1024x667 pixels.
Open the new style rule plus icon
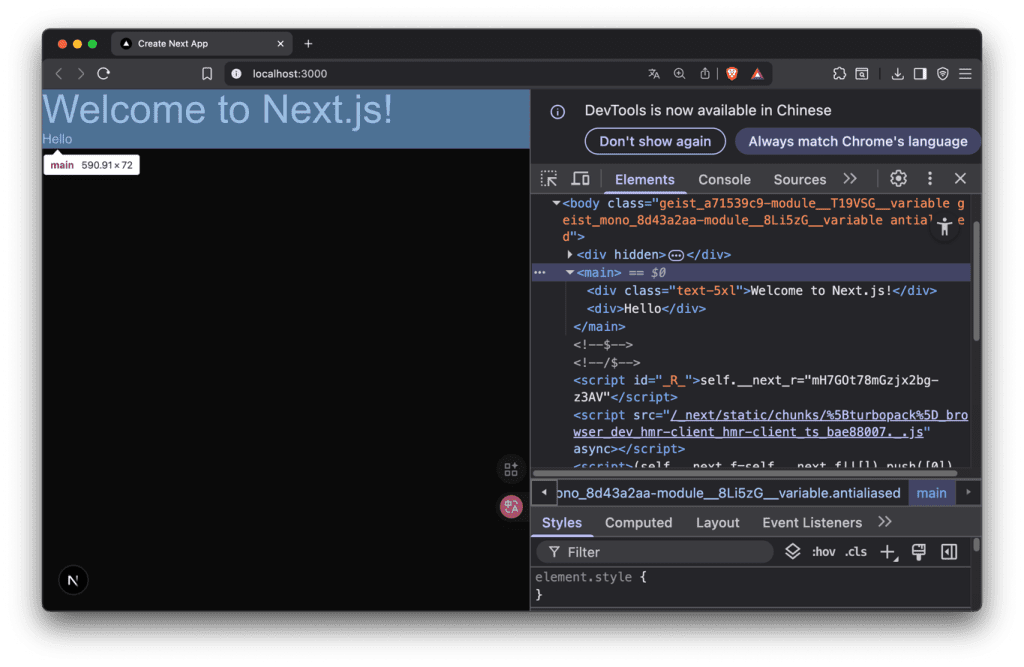pos(888,552)
